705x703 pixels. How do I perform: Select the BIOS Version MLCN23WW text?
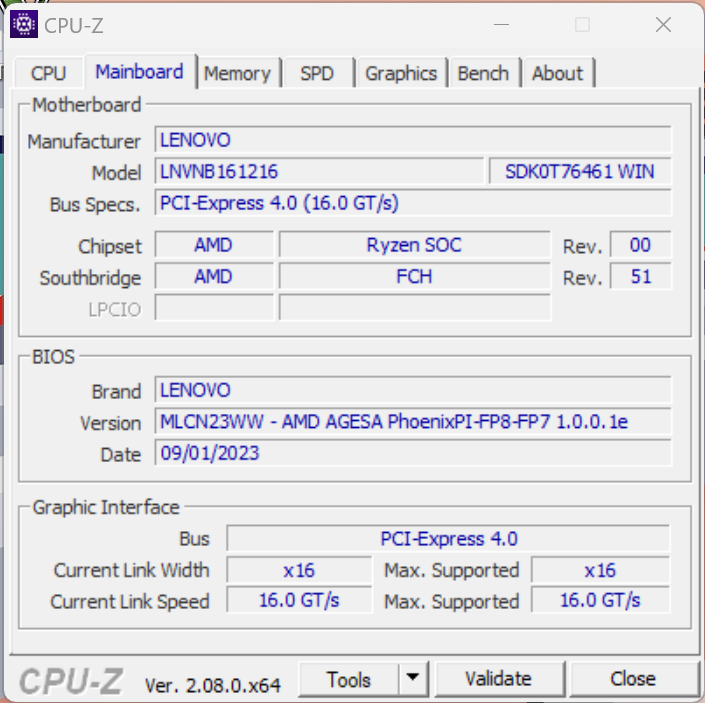pos(413,421)
